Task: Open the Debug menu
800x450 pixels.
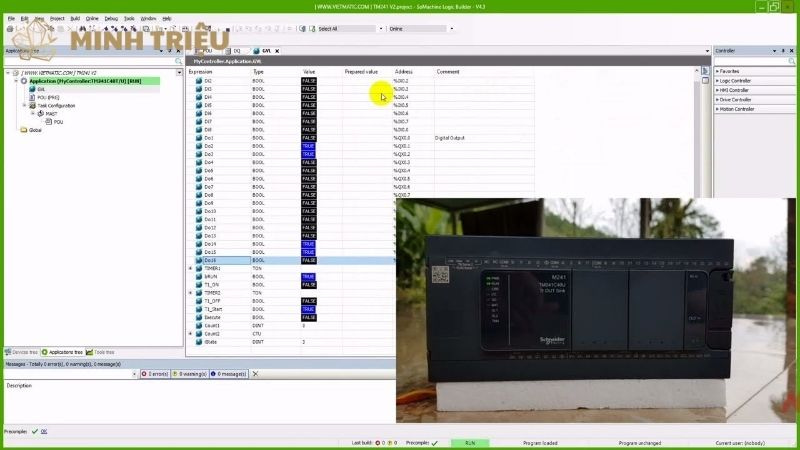Action: point(110,18)
